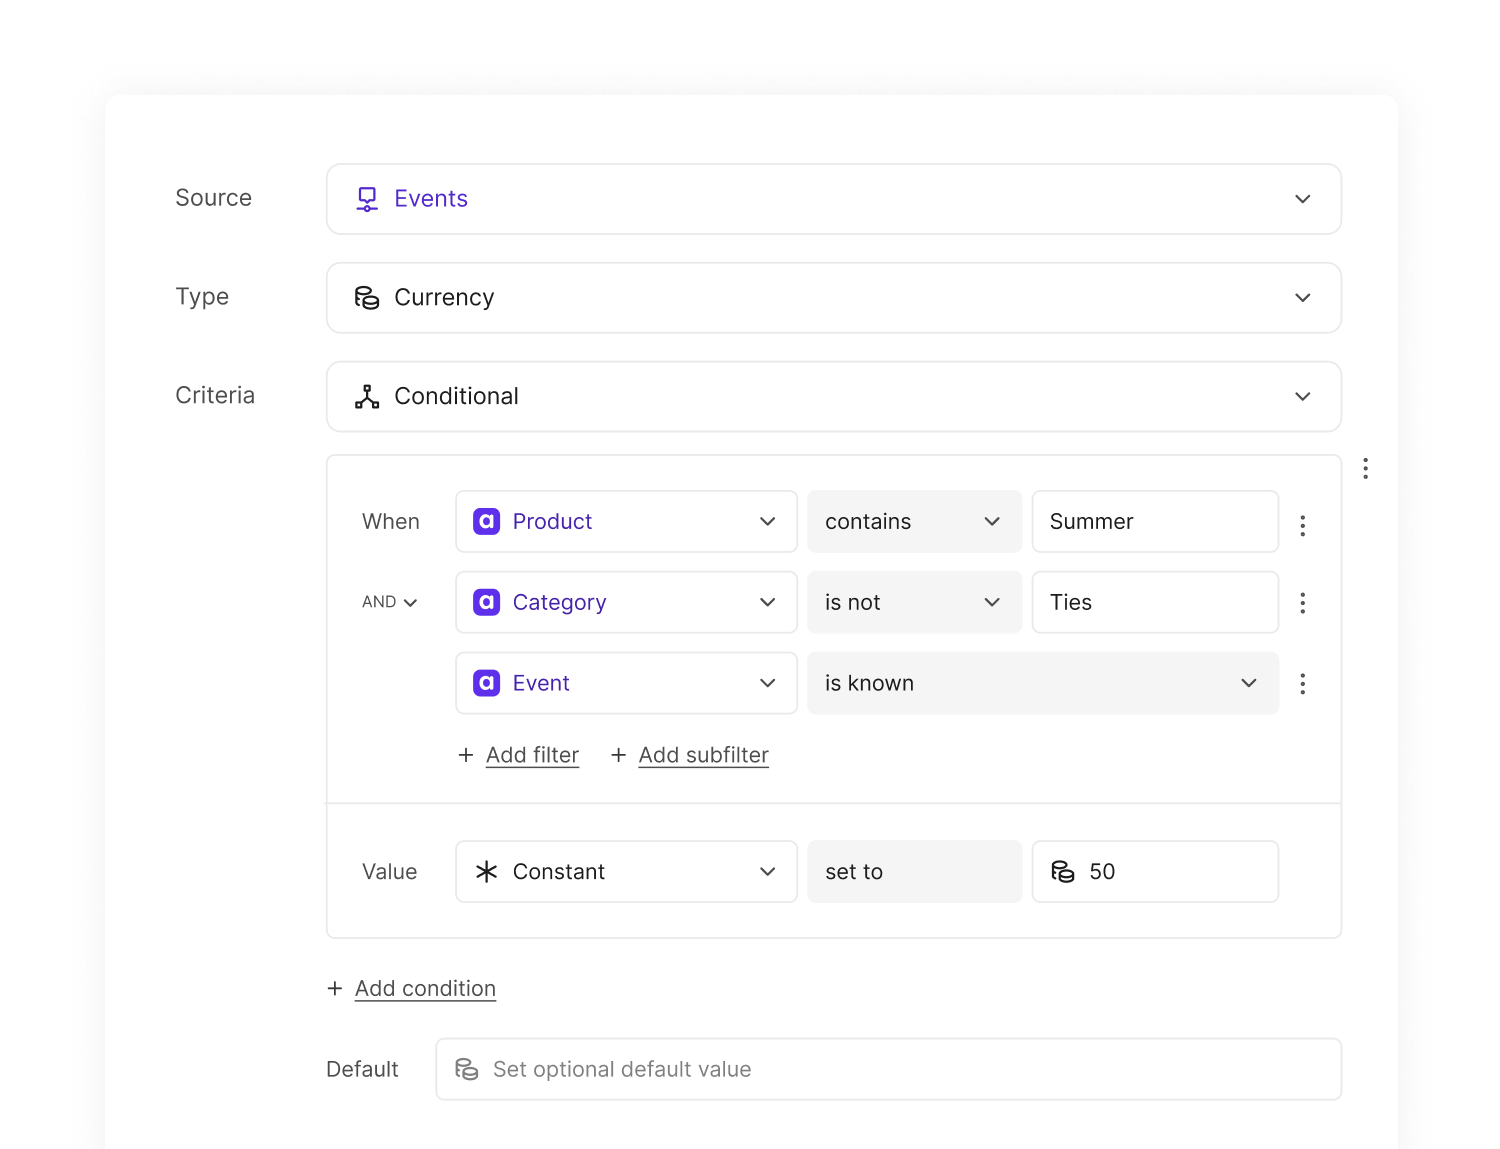Image resolution: width=1500 pixels, height=1149 pixels.
Task: Change the 'contains' operator dropdown
Action: [913, 521]
